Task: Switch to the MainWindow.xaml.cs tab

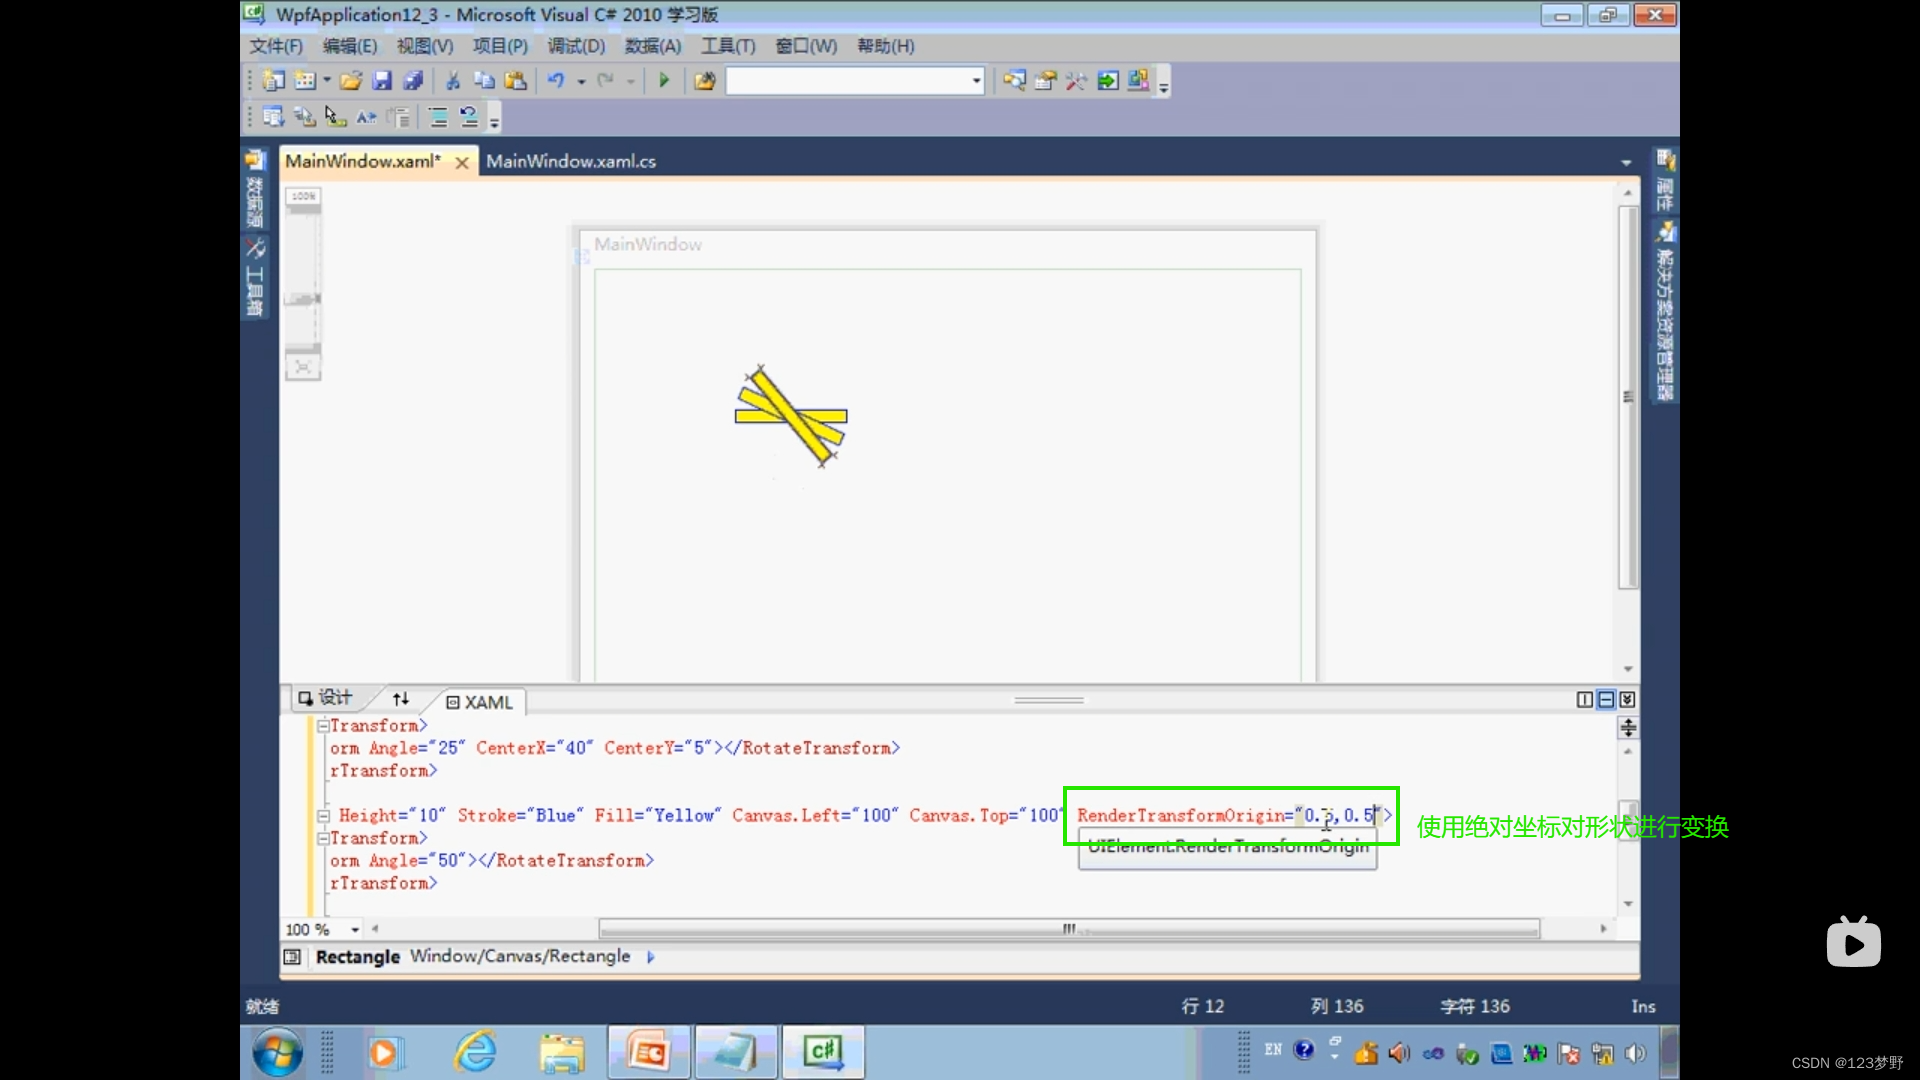Action: coord(571,161)
